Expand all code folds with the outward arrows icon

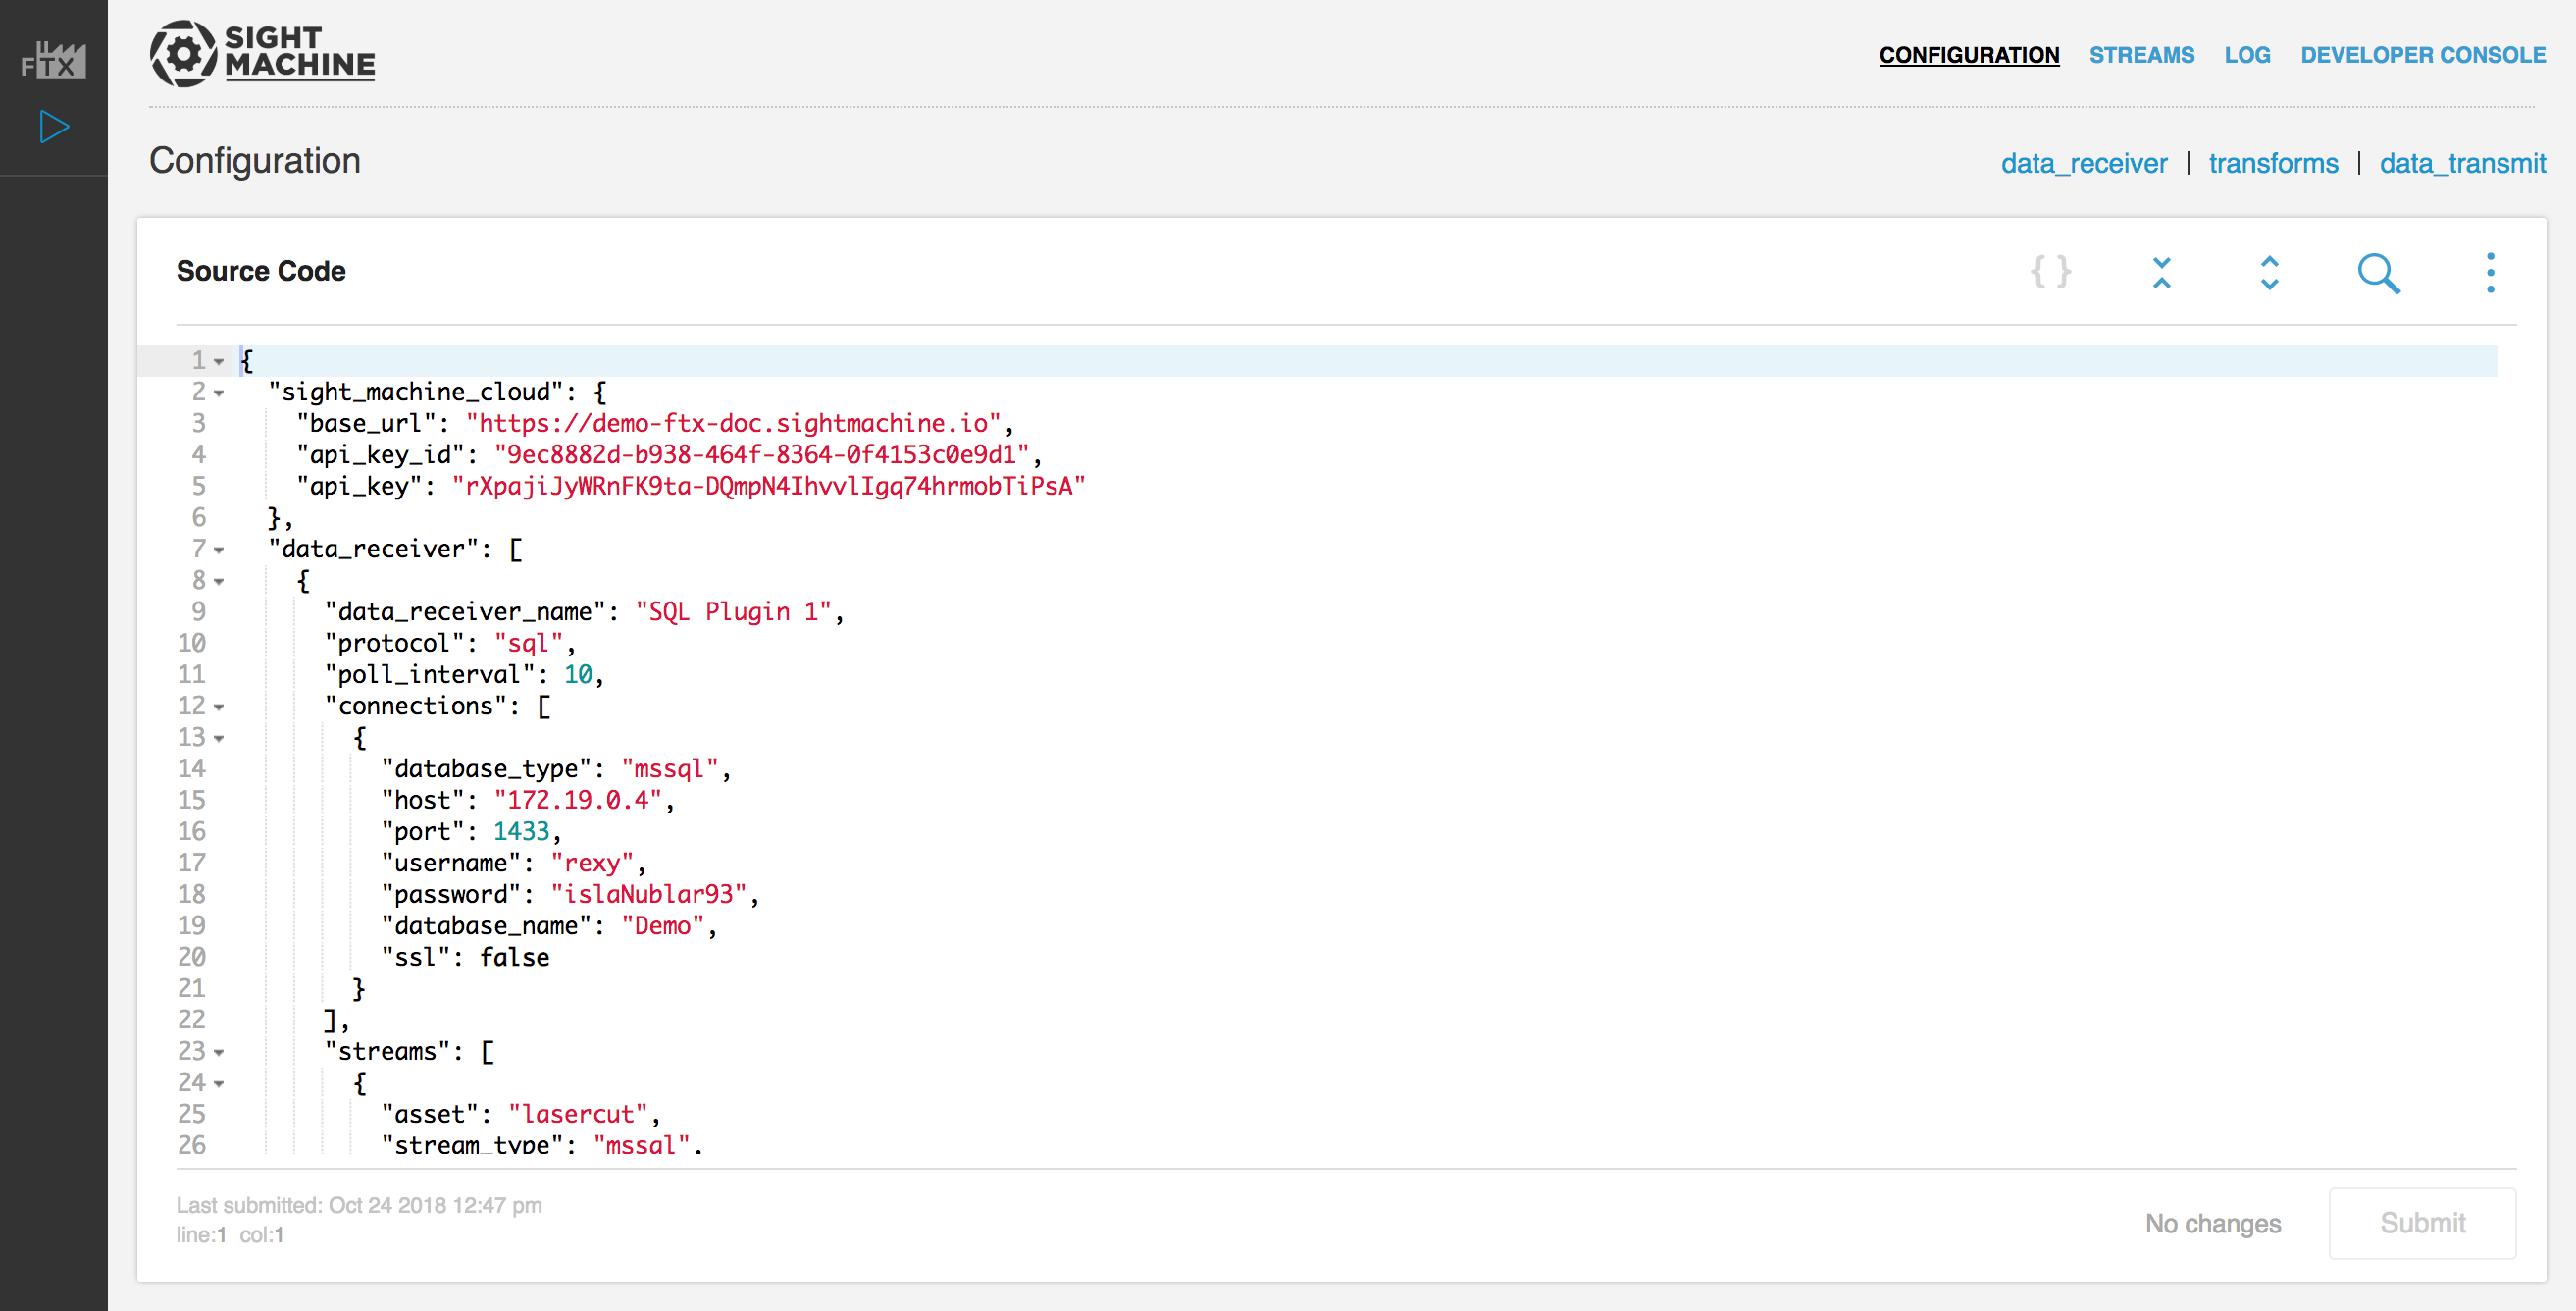click(2269, 272)
